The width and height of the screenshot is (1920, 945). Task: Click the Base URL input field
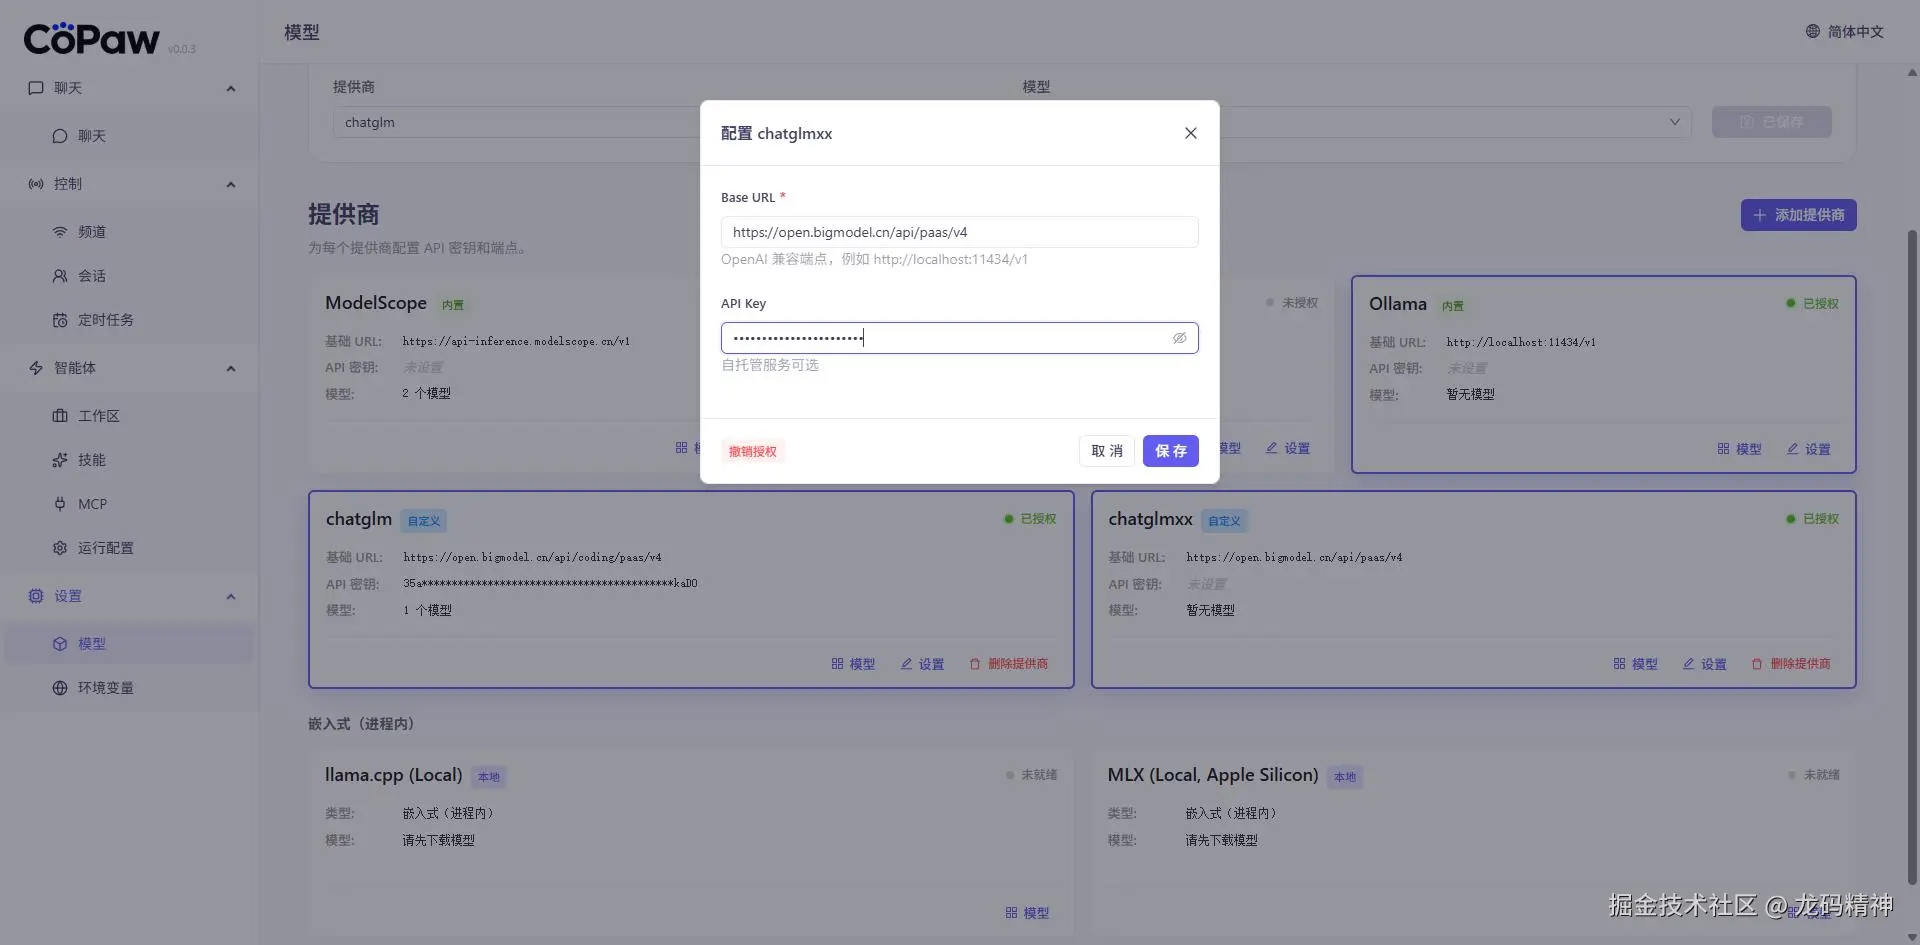tap(959, 232)
